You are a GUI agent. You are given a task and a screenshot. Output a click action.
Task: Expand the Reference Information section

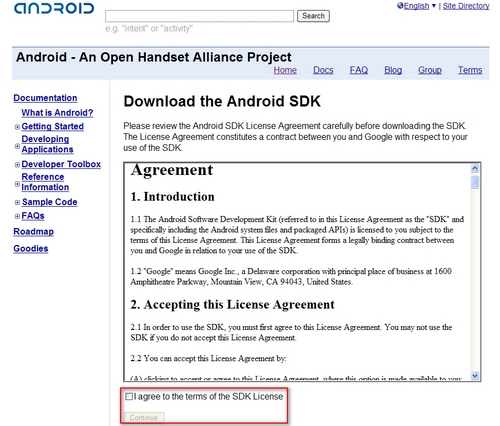click(17, 184)
